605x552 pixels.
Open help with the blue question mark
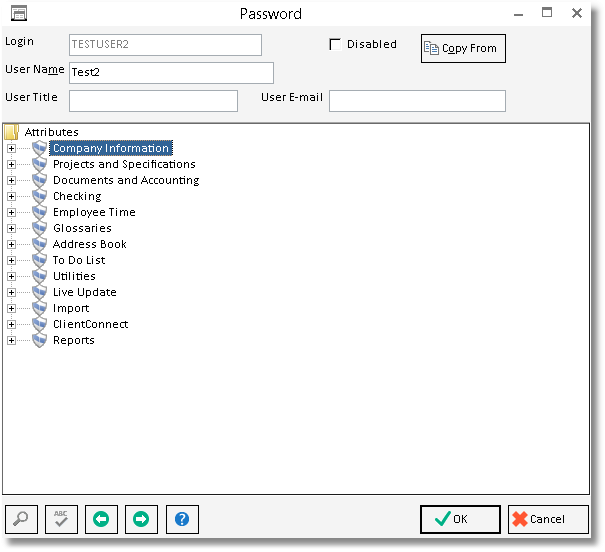[182, 519]
